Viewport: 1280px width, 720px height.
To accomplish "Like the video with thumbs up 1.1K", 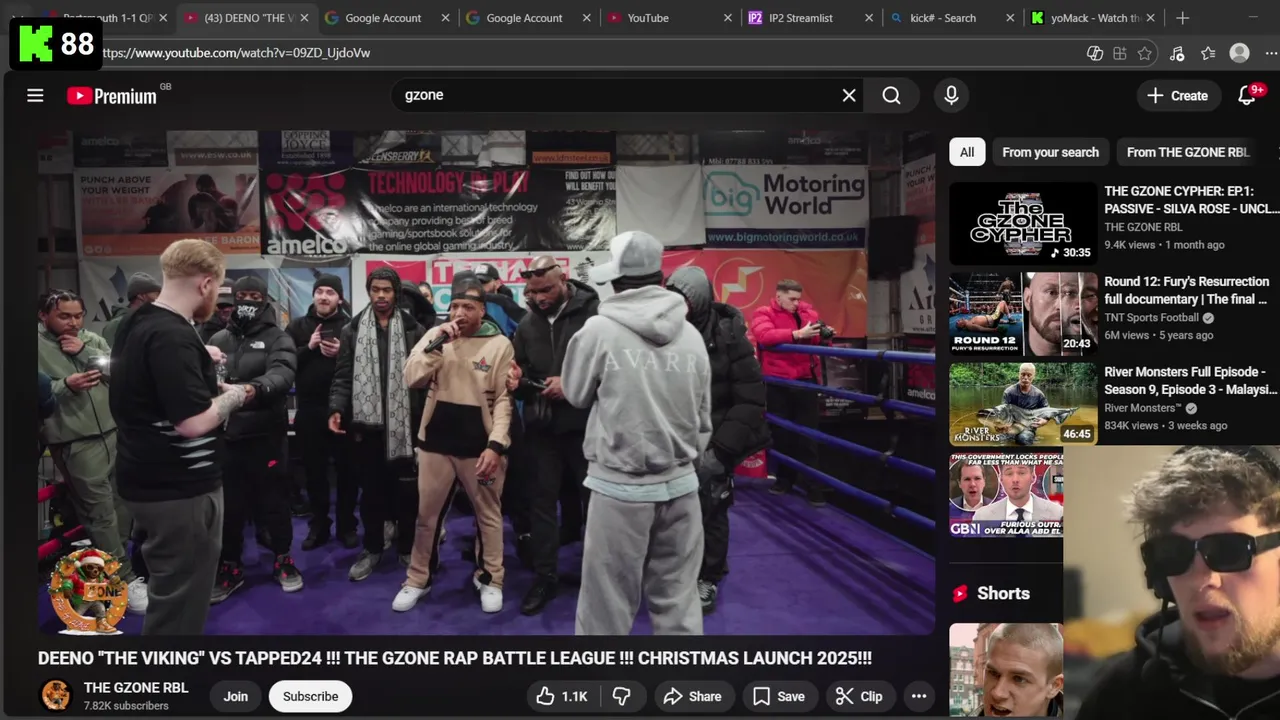I will coord(562,696).
